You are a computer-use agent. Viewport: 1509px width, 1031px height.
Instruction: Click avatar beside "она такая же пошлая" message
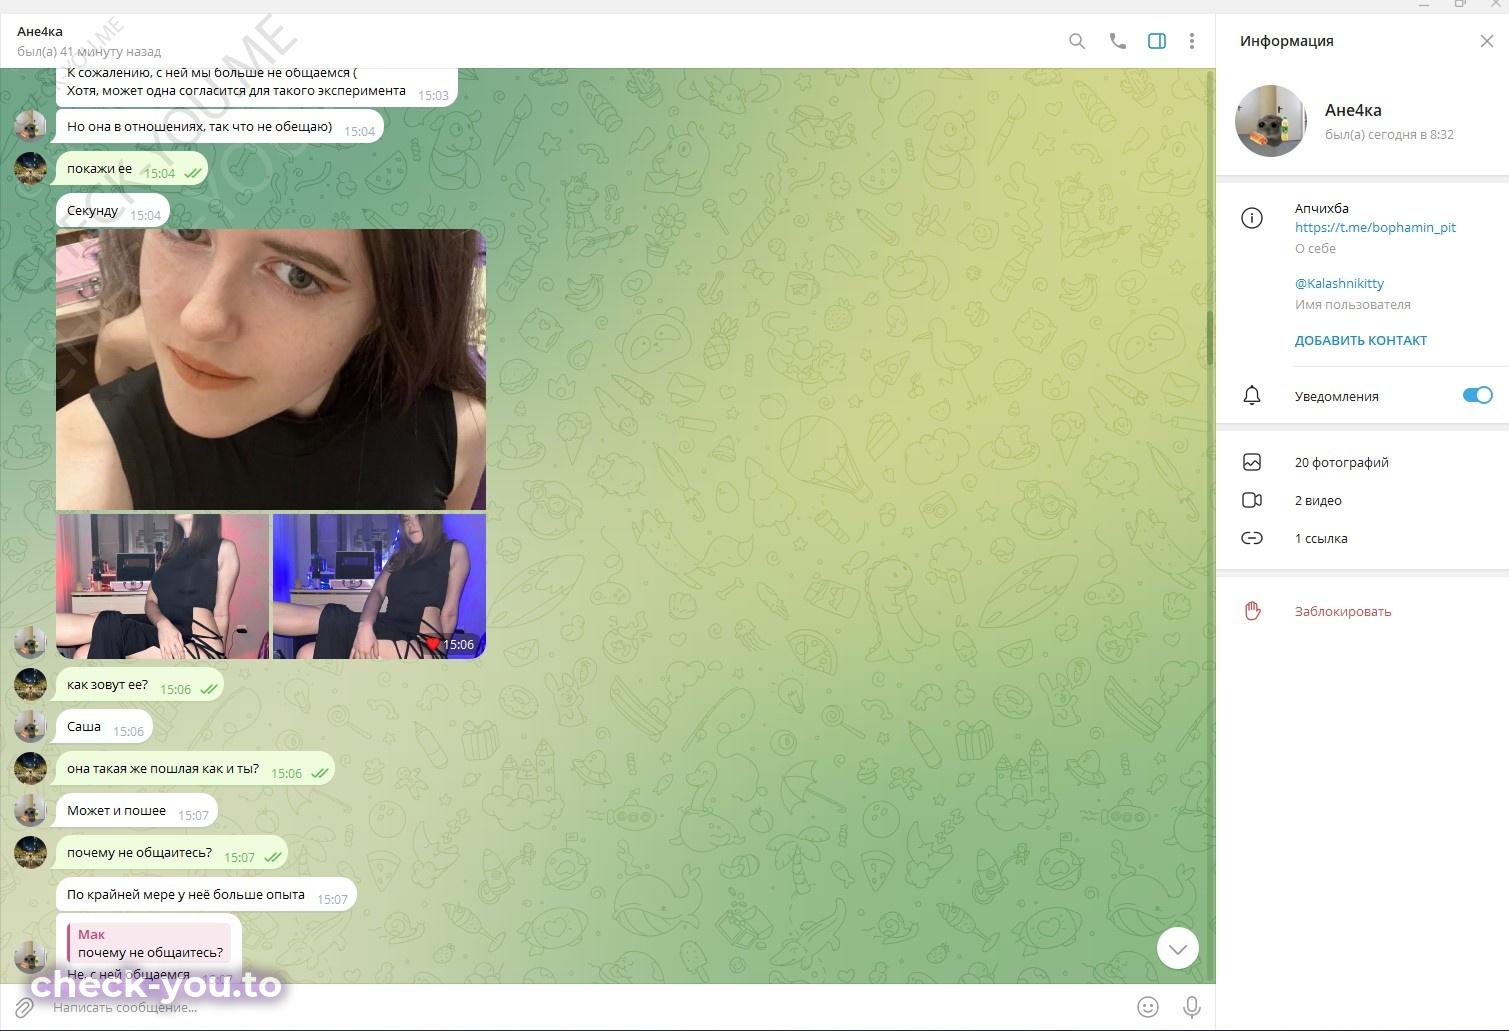(x=30, y=769)
